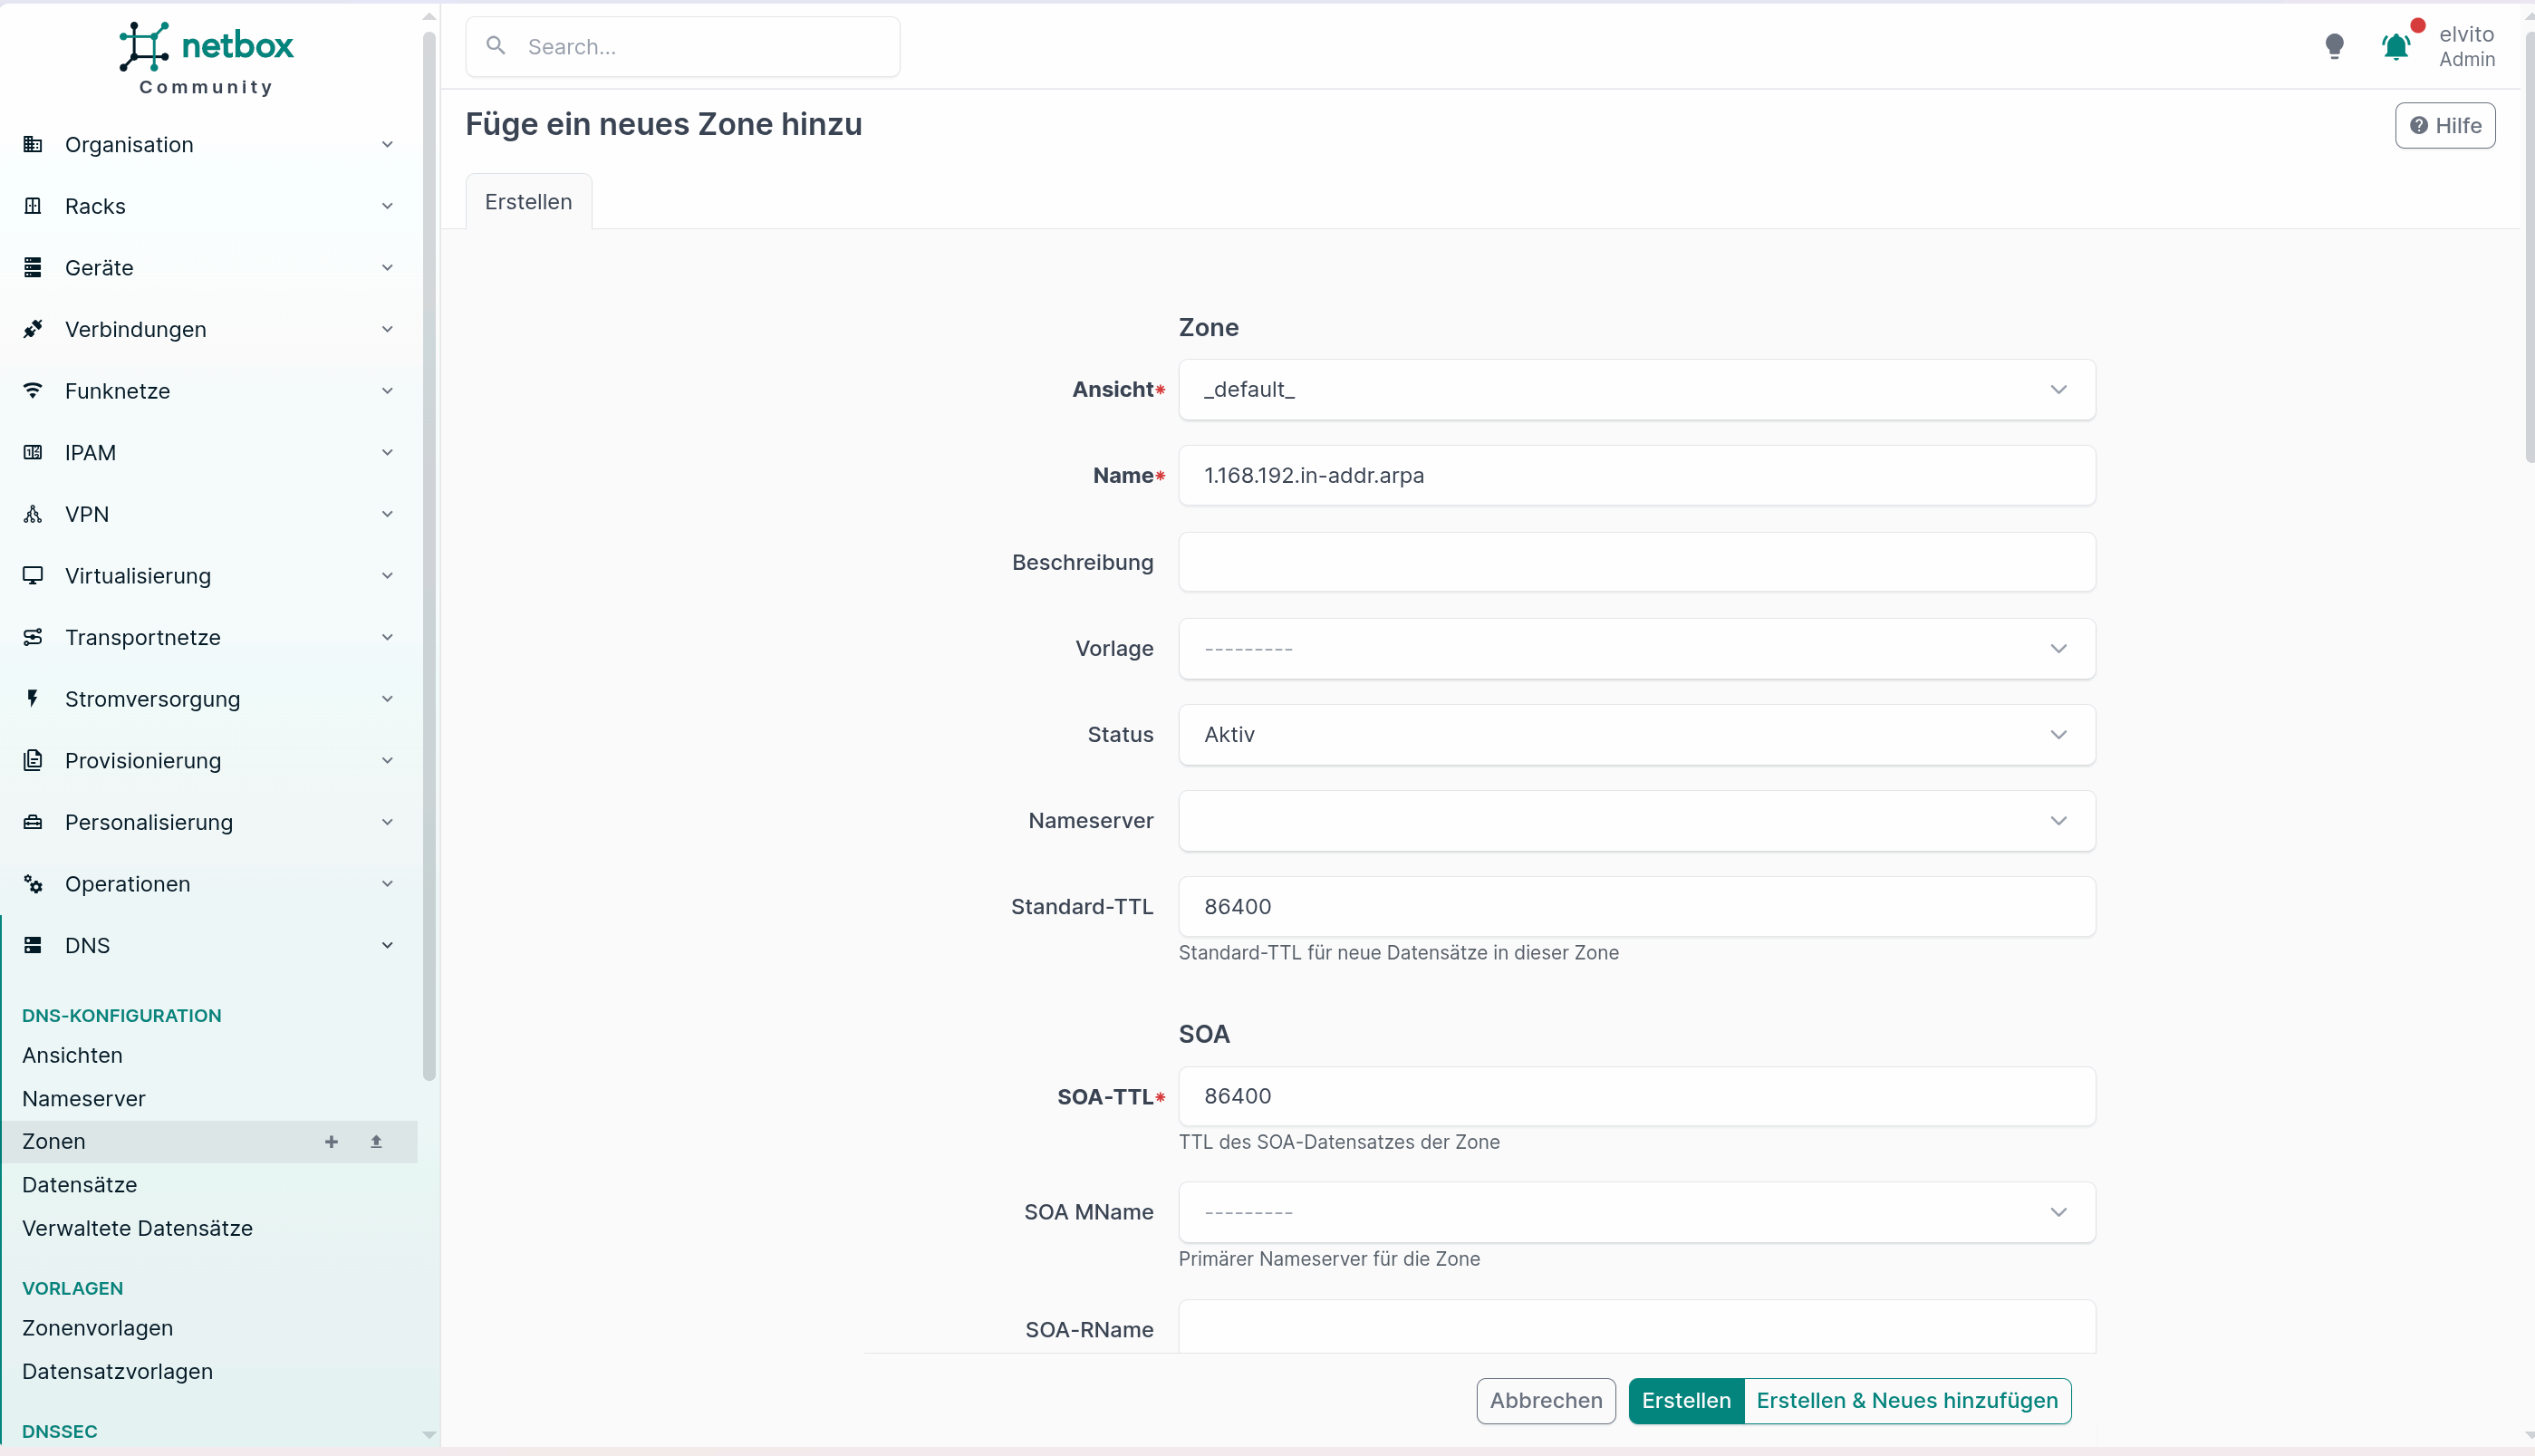Expand the Provisionierung menu chevron
The height and width of the screenshot is (1456, 2535).
click(x=387, y=761)
